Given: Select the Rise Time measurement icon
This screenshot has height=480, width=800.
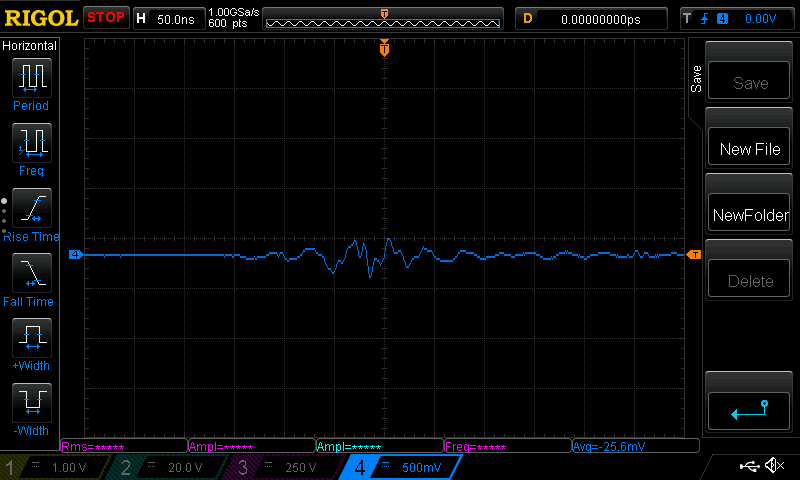Looking at the screenshot, I should (x=32, y=208).
